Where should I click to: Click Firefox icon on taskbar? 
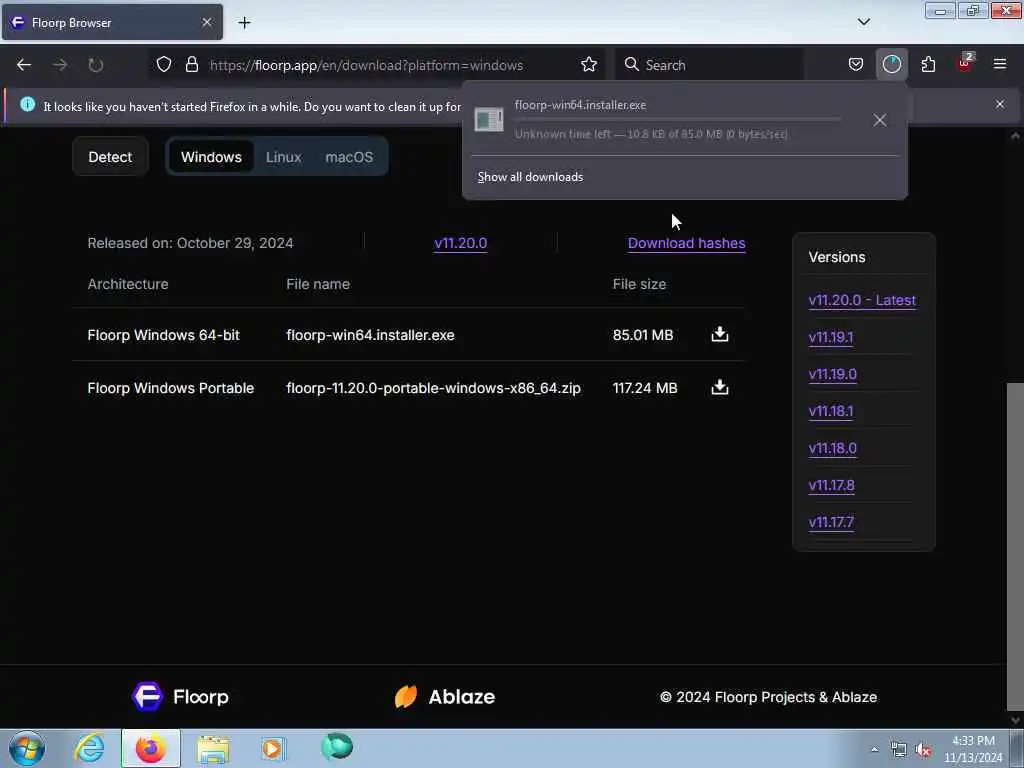[150, 748]
